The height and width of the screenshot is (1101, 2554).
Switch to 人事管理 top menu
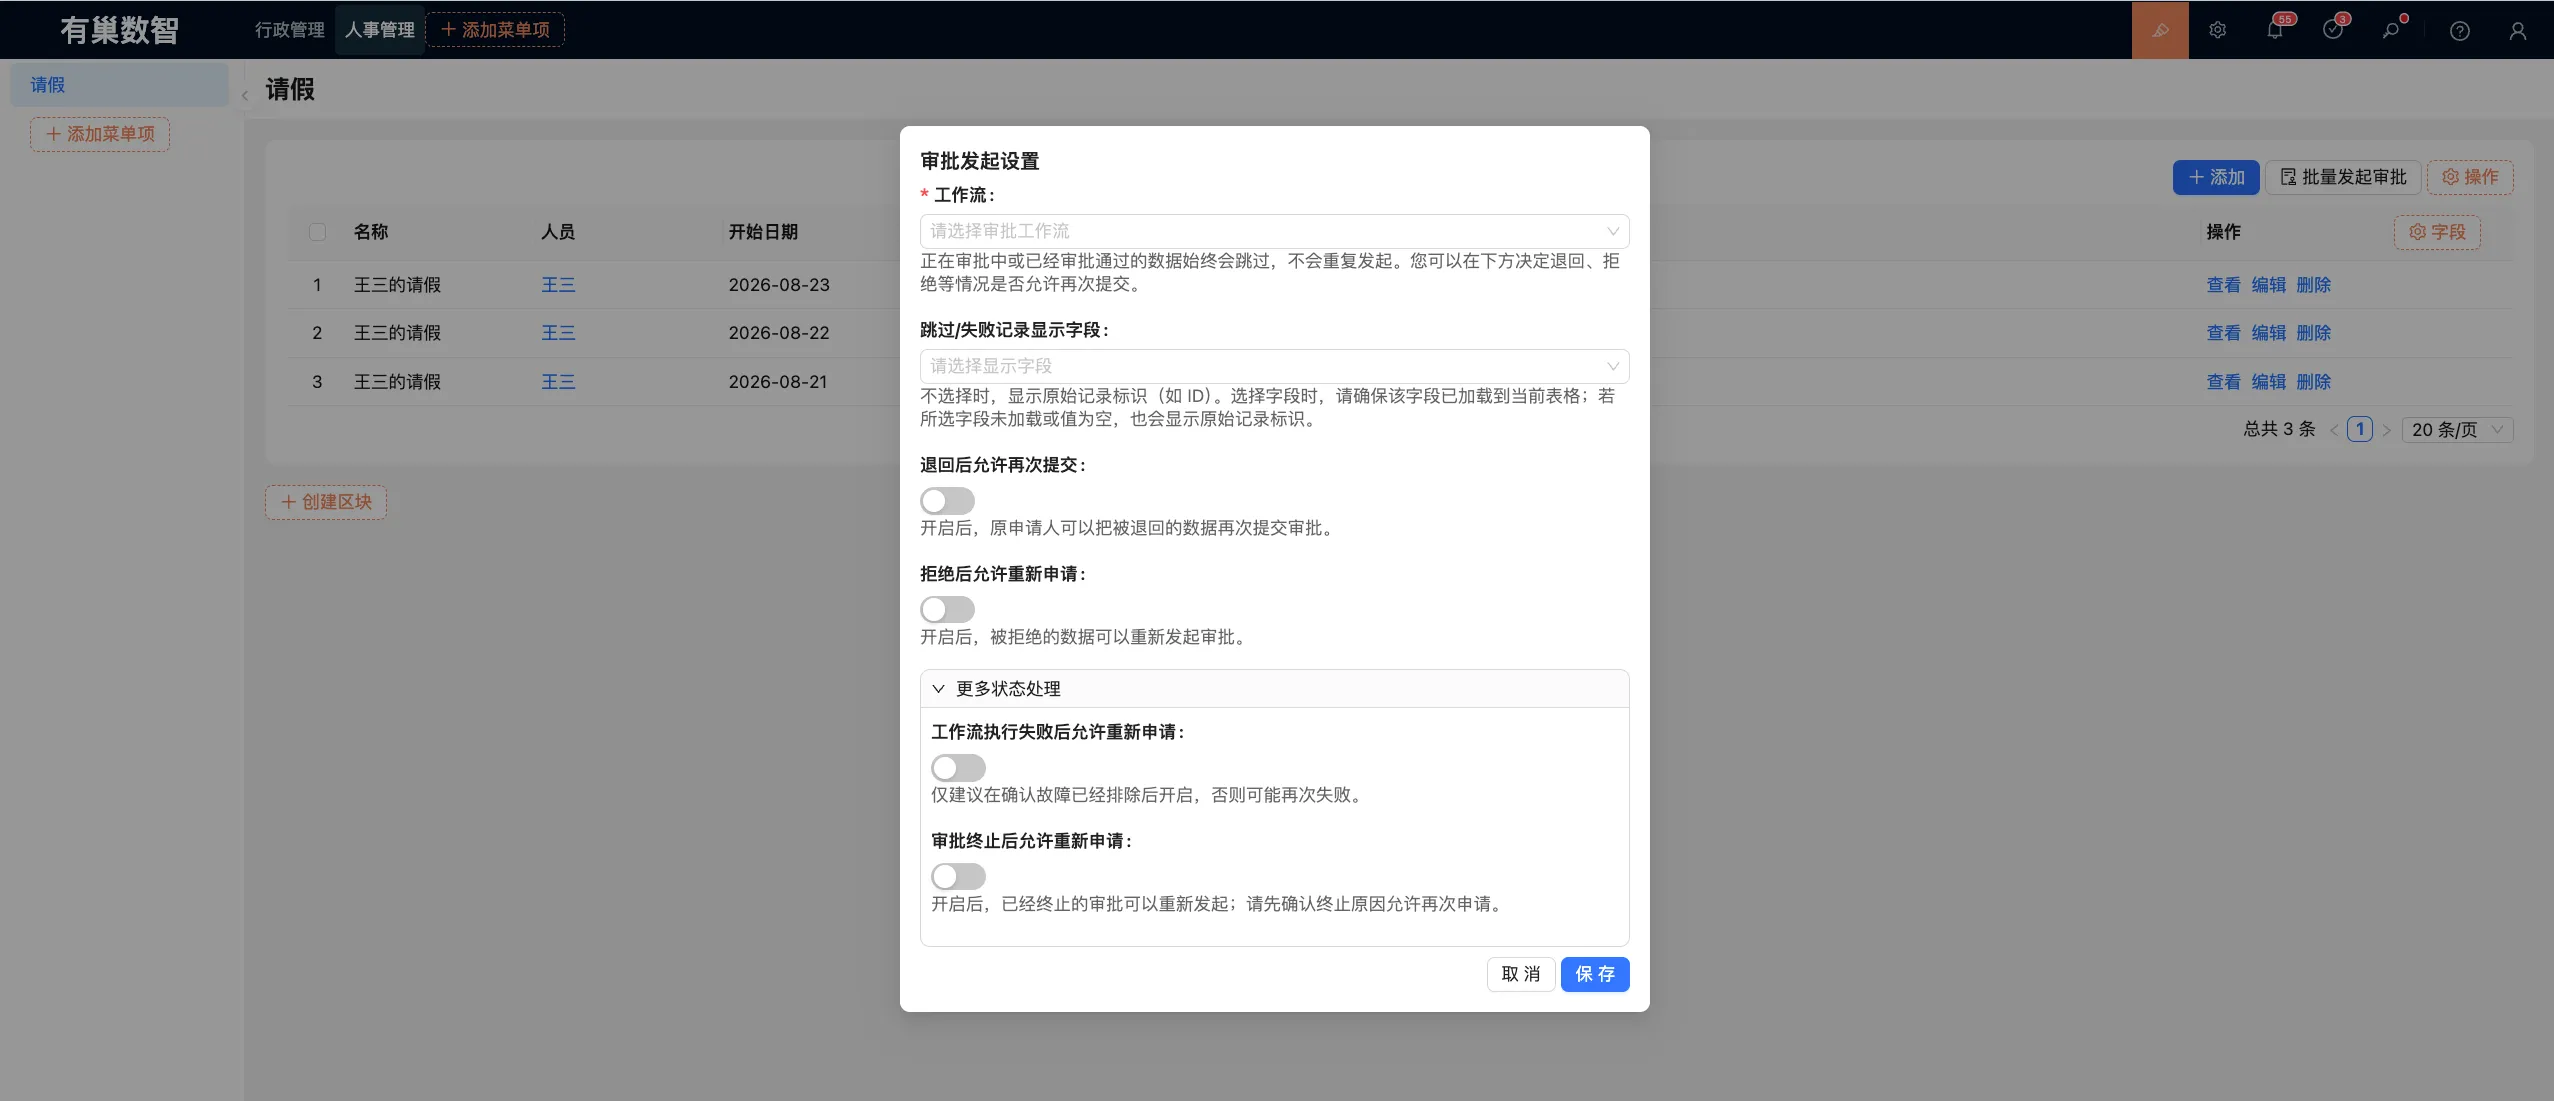[380, 30]
